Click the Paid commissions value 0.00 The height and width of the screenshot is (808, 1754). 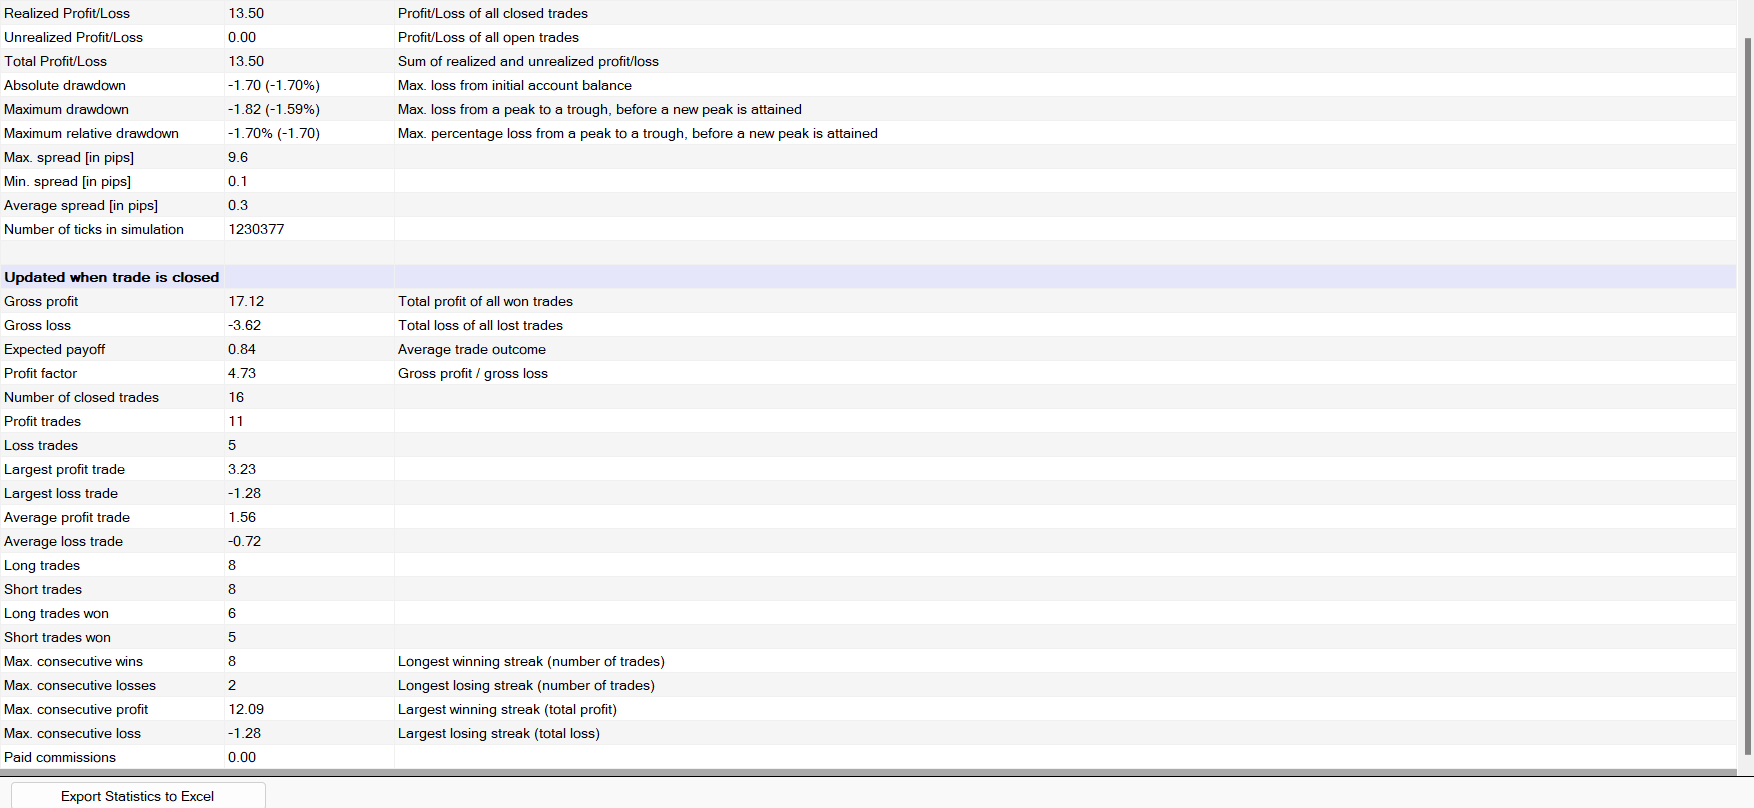coord(242,757)
